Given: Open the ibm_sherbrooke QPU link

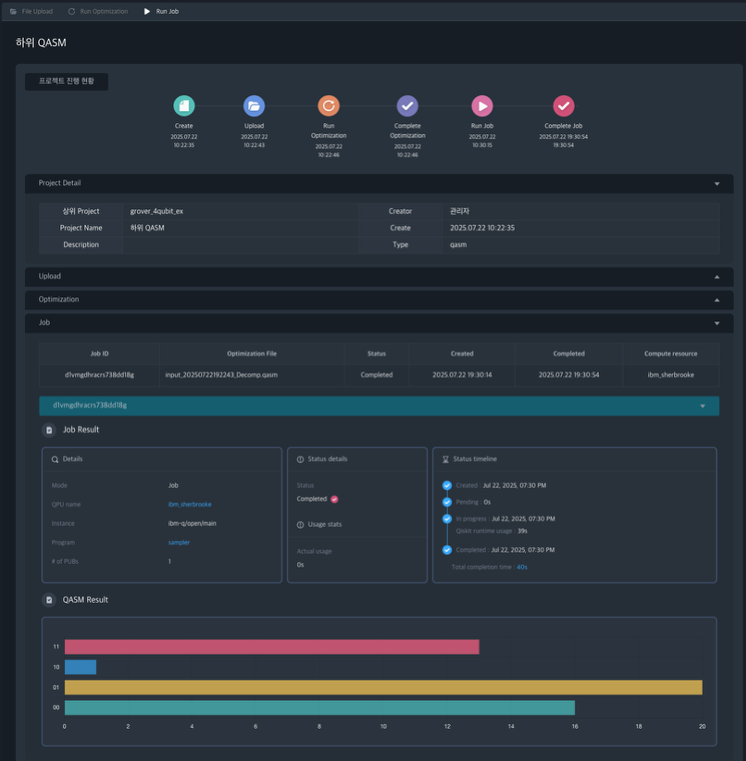Looking at the screenshot, I should 189,504.
